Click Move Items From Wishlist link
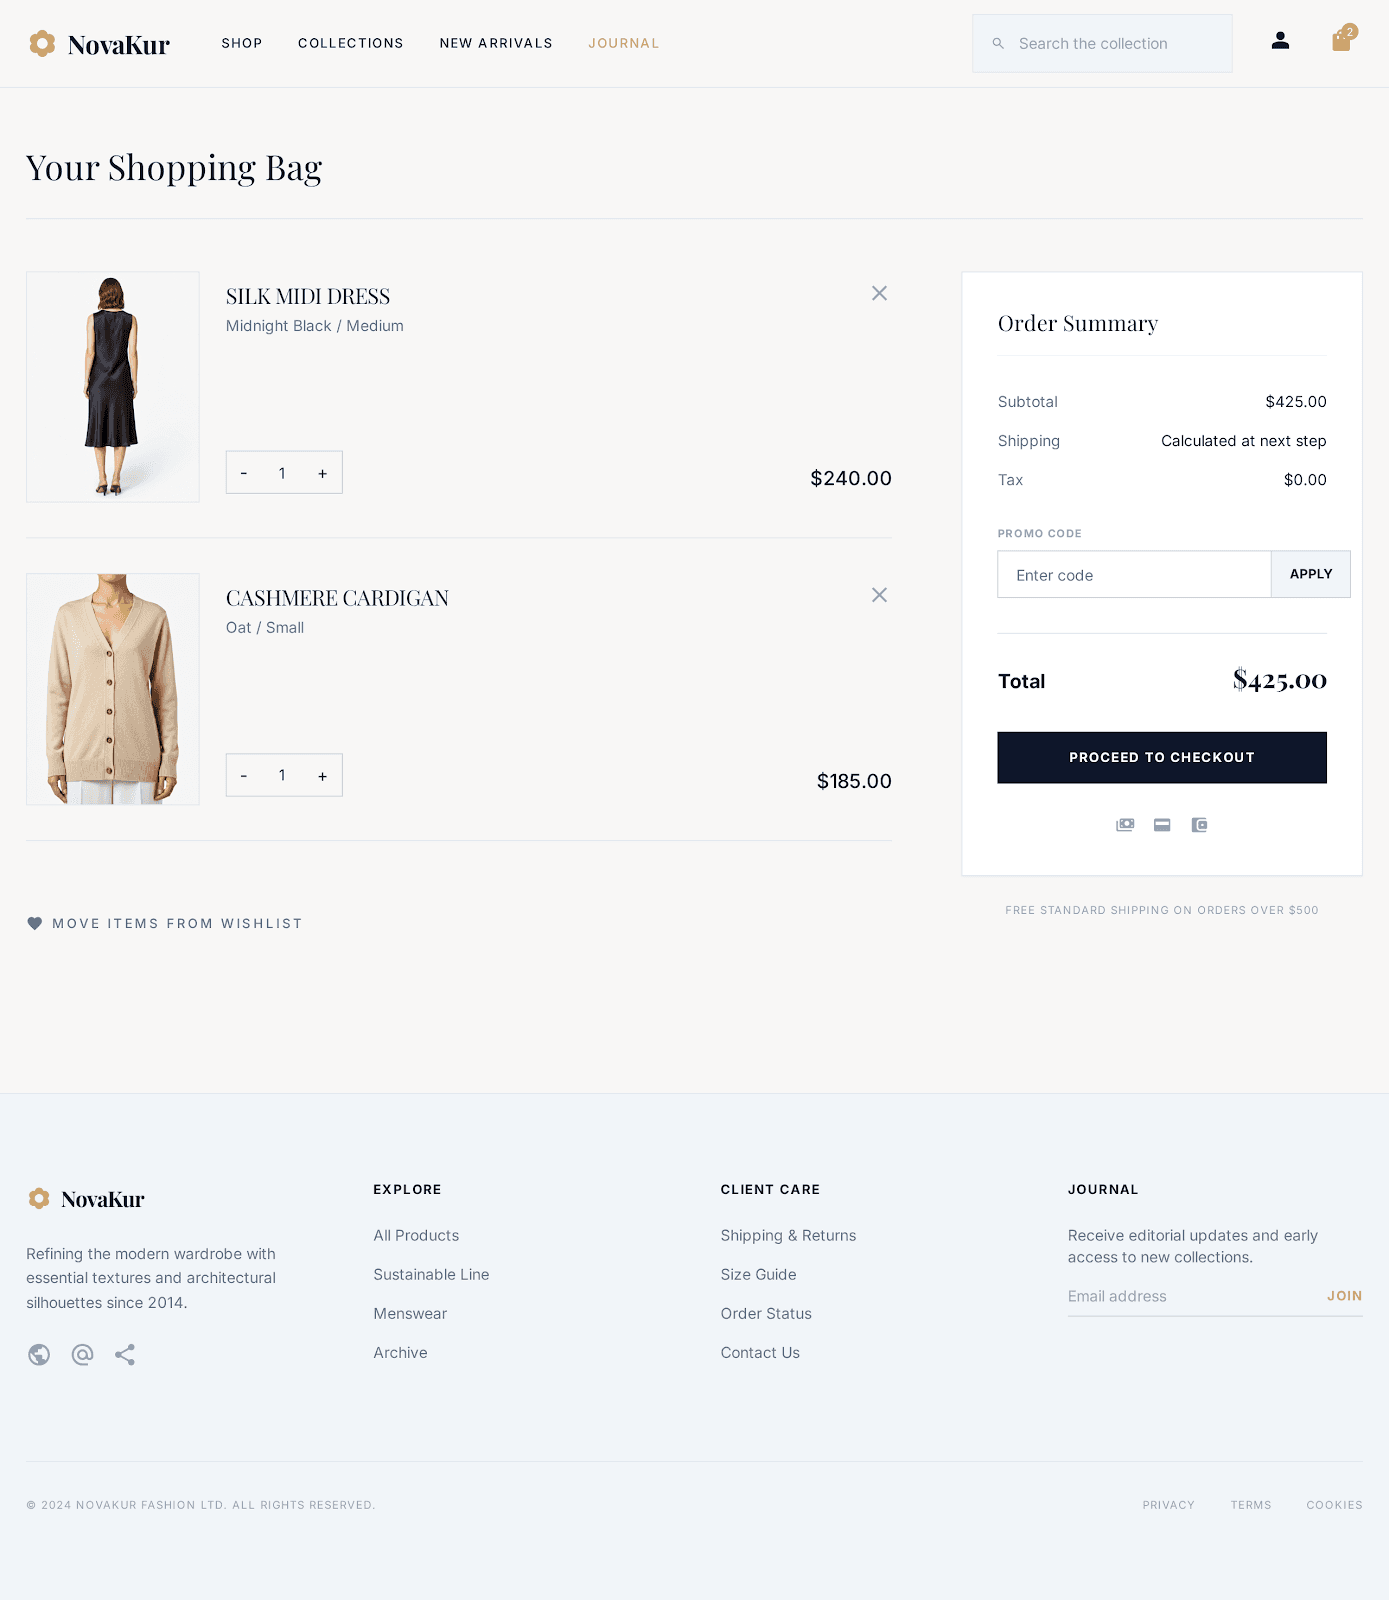 click(x=176, y=923)
